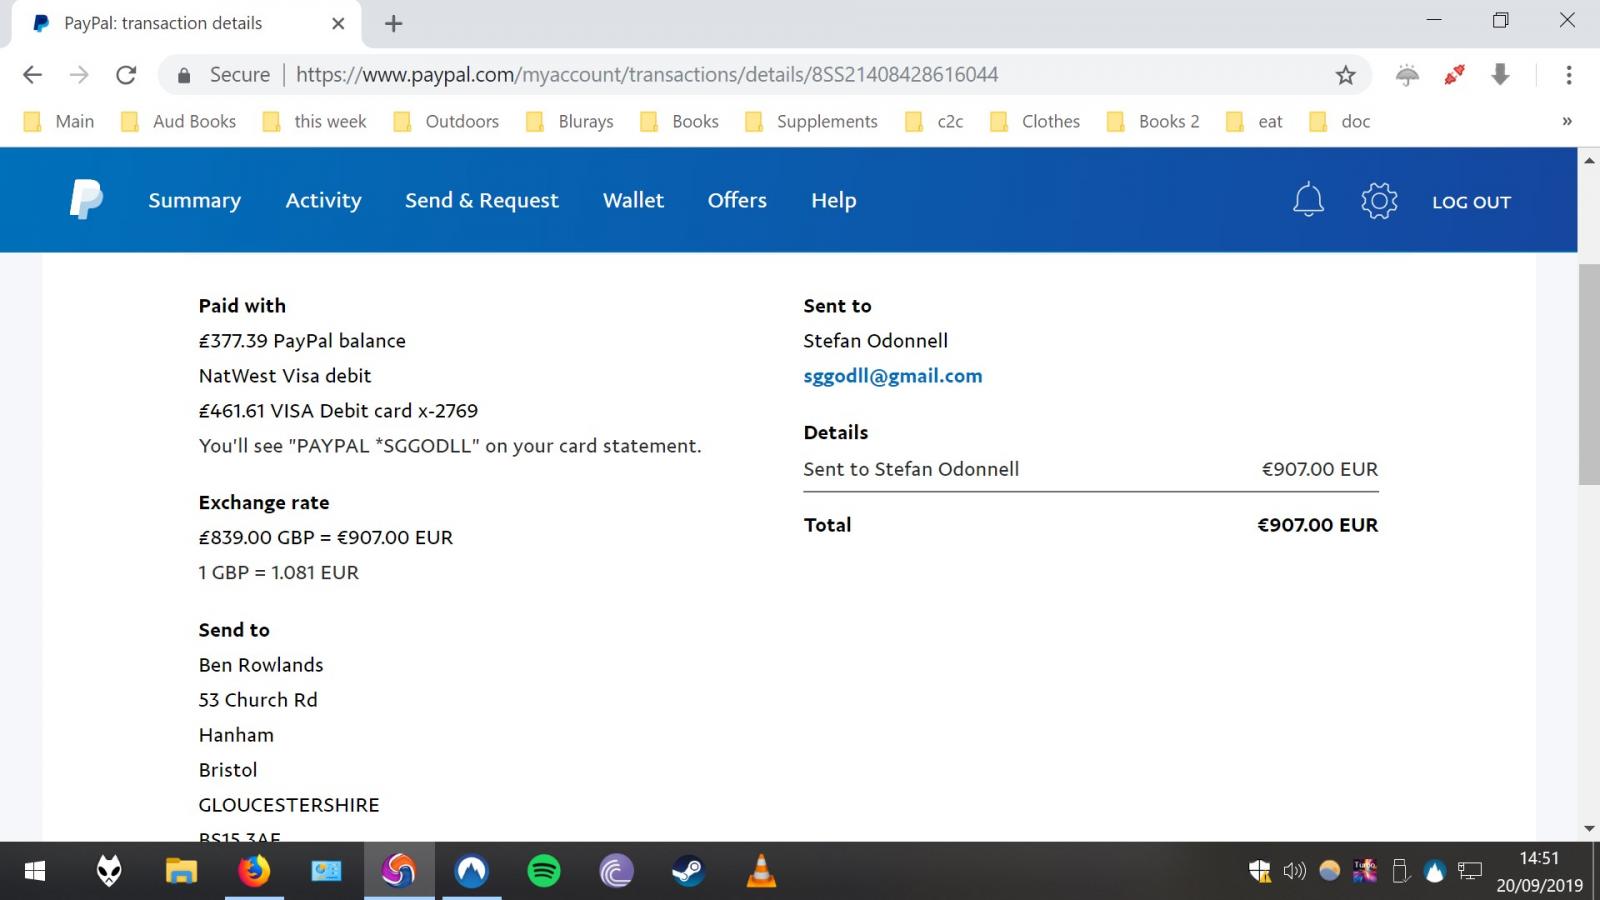
Task: Open the water drop tray icon
Action: coord(1434,871)
